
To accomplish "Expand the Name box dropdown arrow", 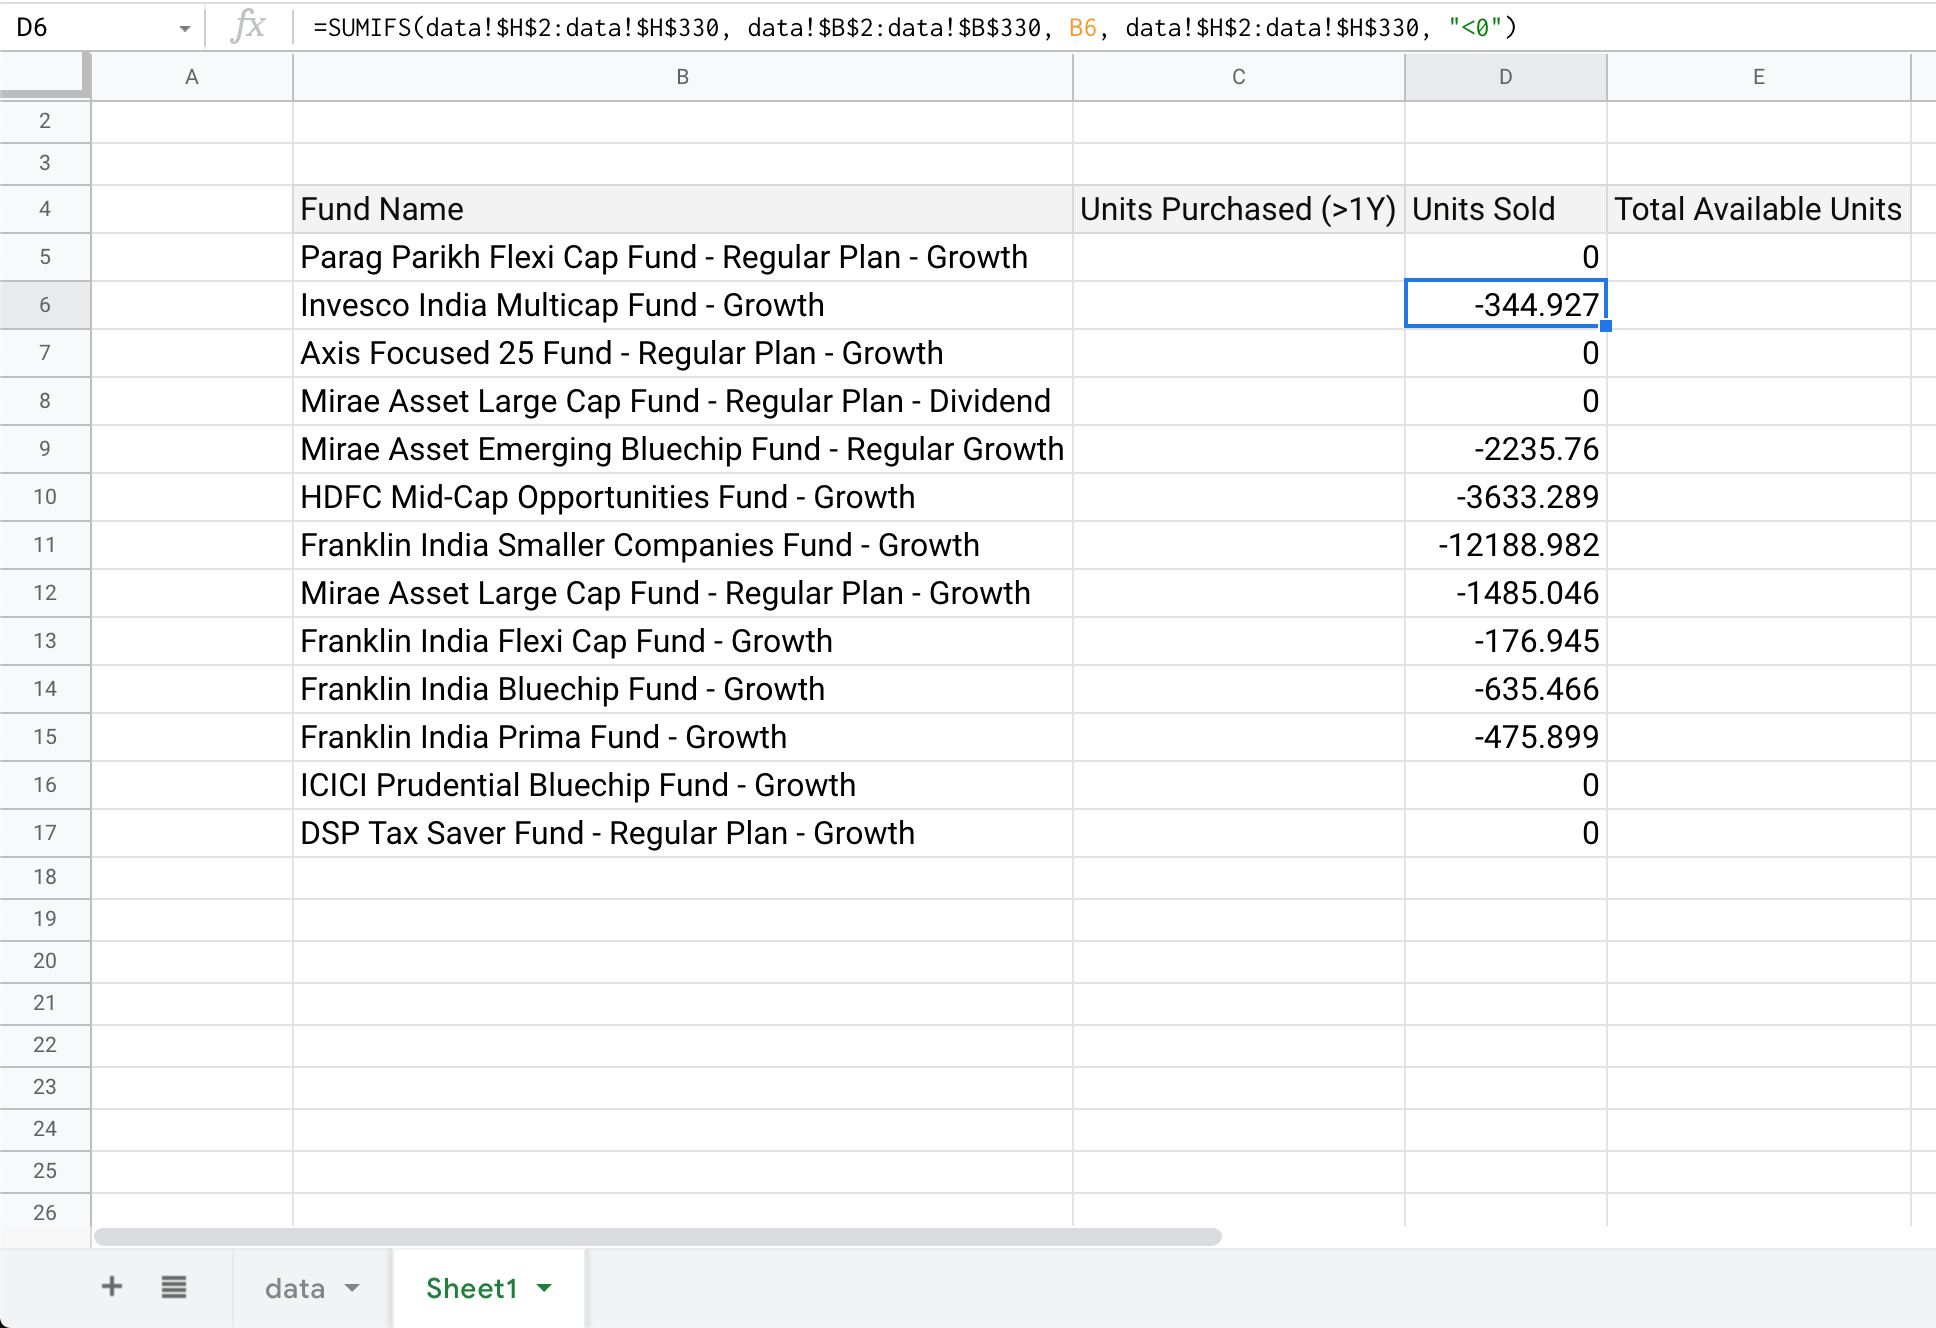I will 184,29.
